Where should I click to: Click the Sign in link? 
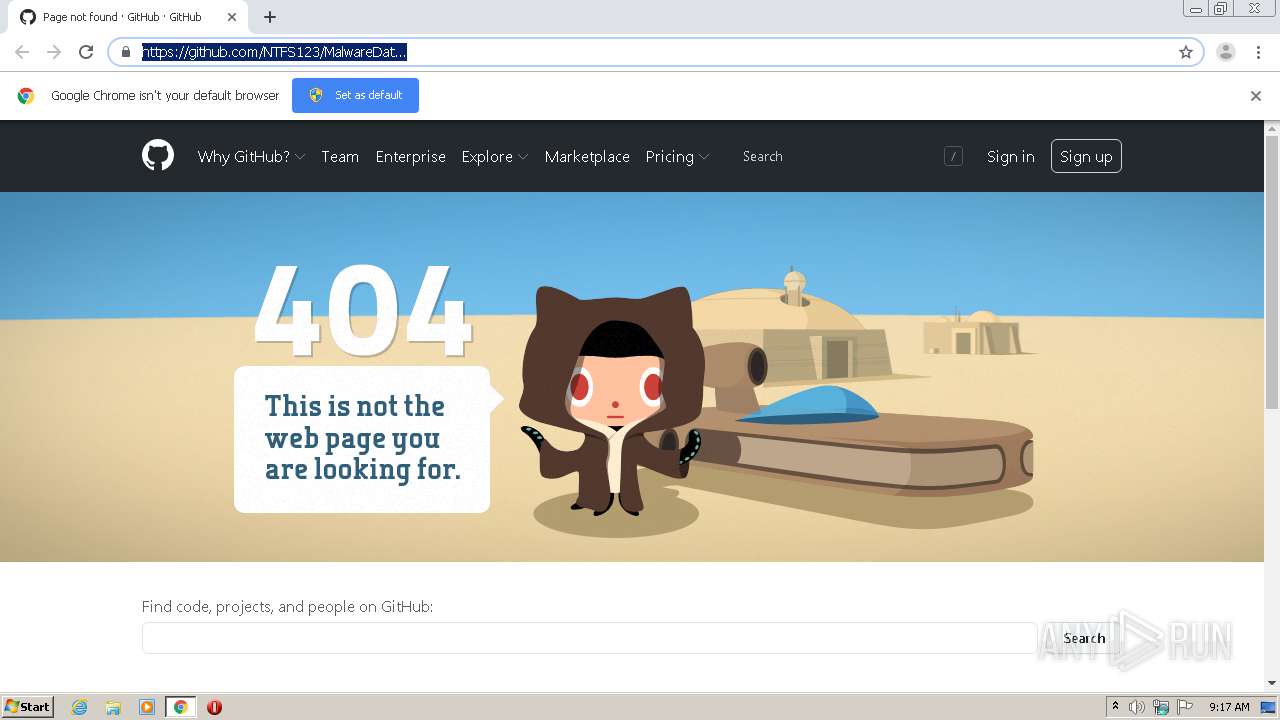coord(1010,156)
